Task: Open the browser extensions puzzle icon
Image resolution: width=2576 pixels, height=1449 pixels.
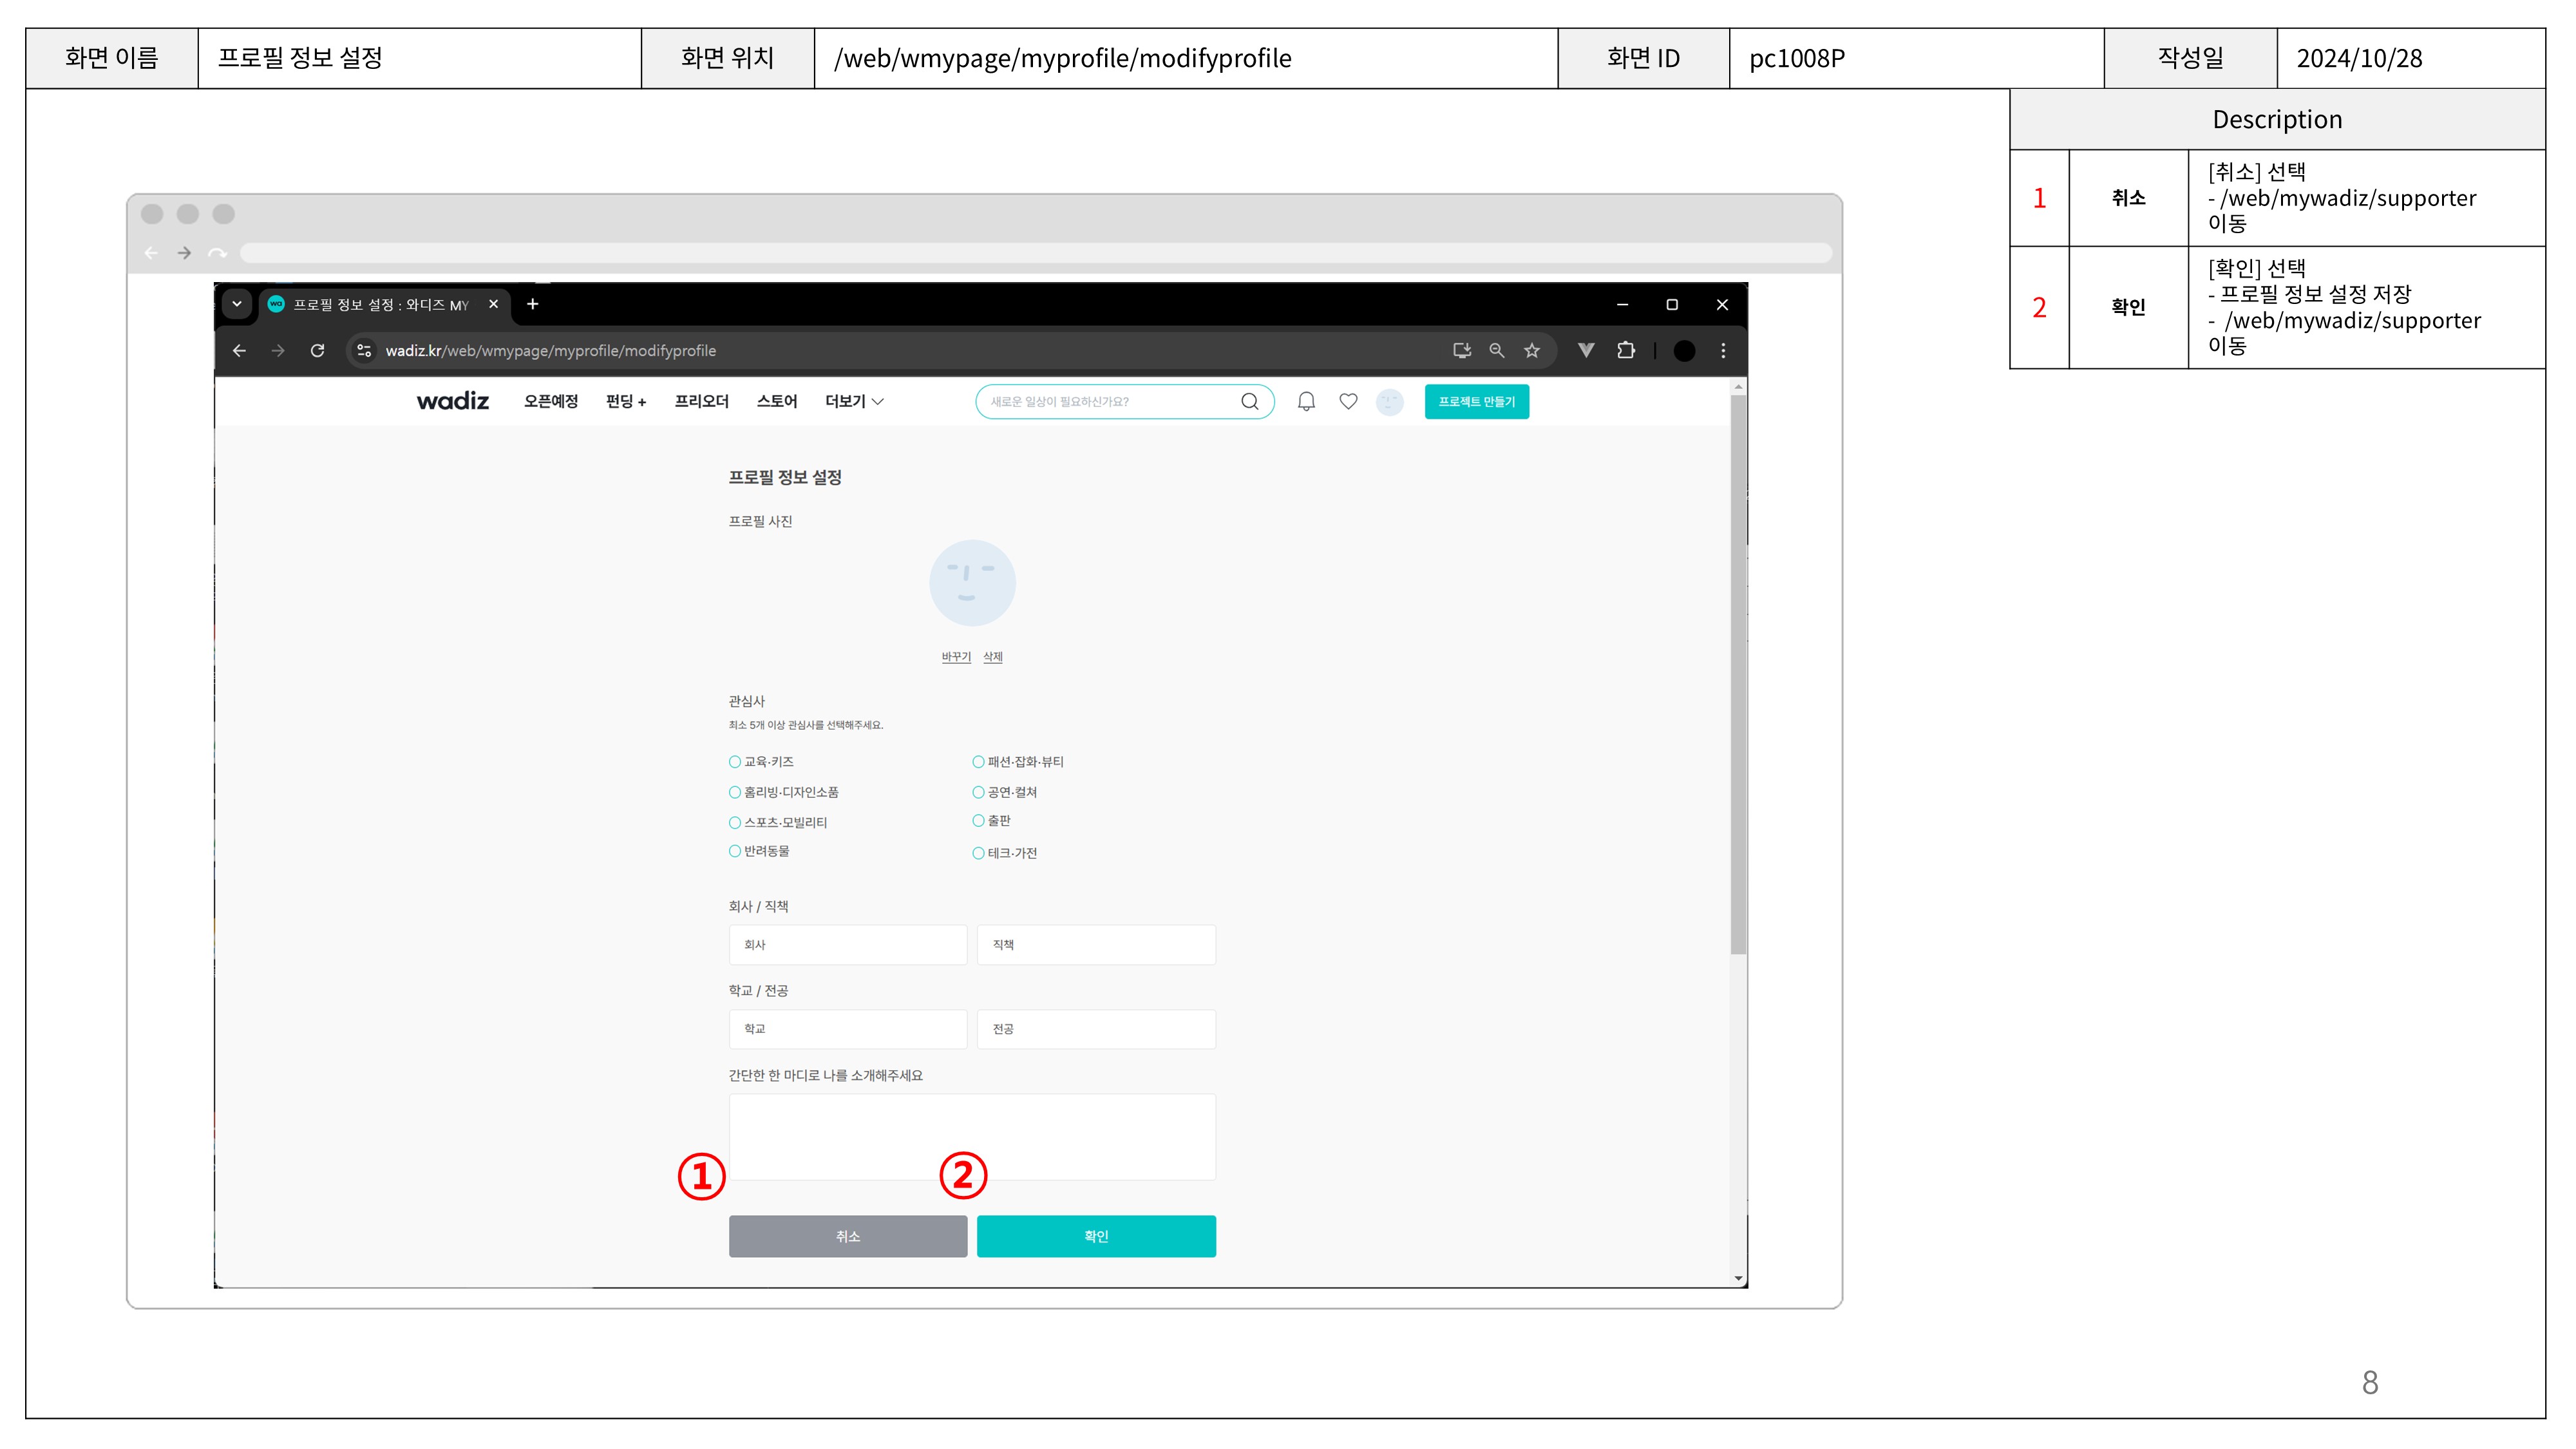Action: [x=1626, y=350]
